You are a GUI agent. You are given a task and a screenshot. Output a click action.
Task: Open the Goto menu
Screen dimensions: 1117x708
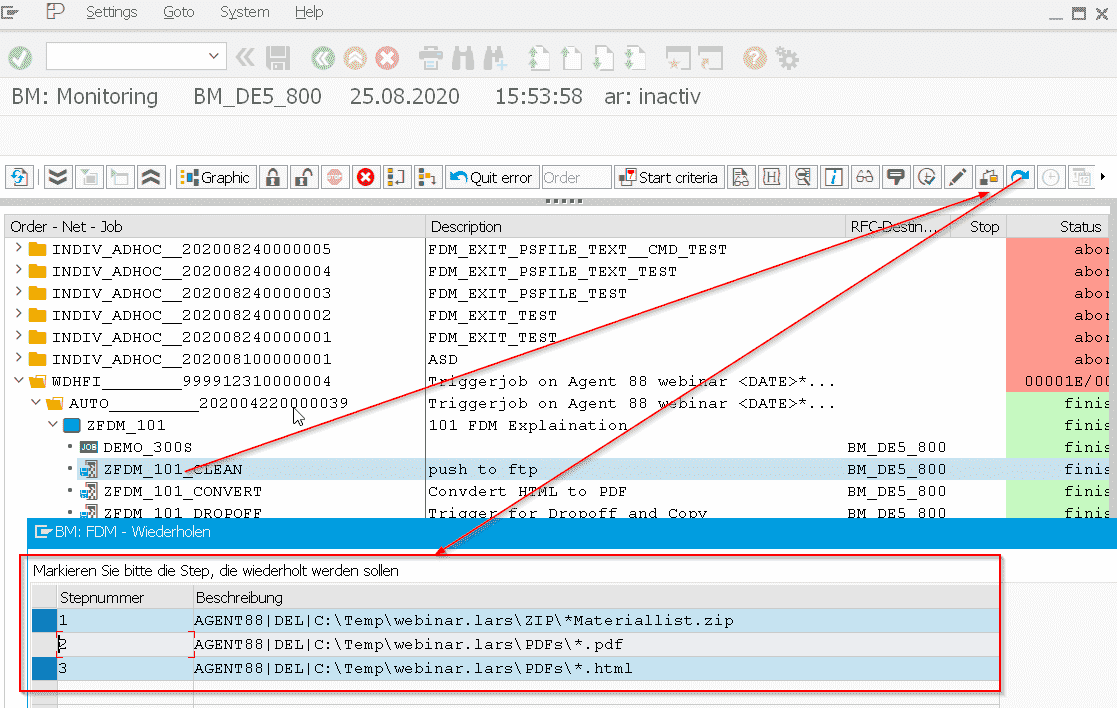[179, 12]
